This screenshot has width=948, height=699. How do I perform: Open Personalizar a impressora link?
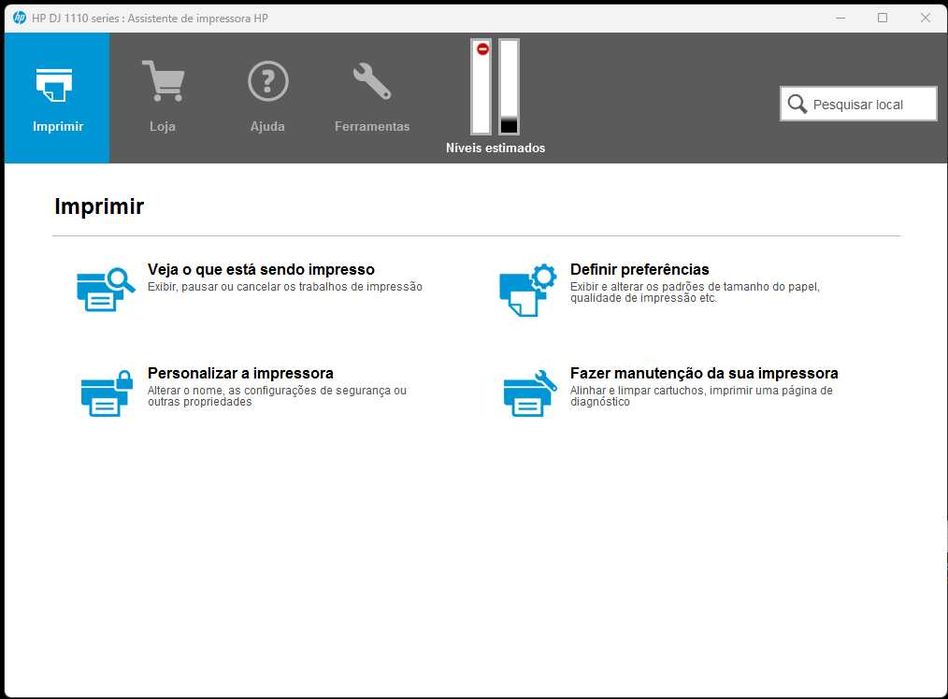(241, 373)
